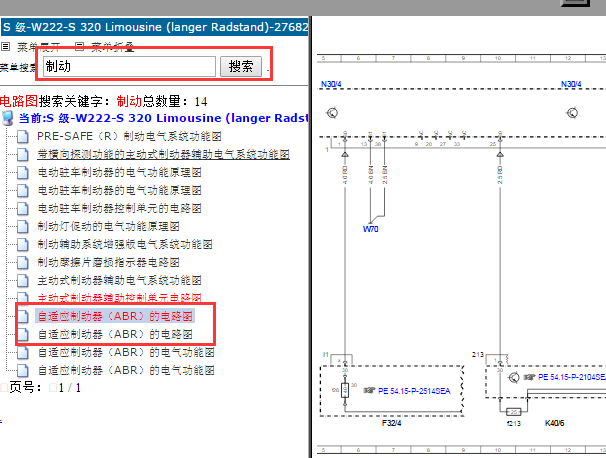606x458 pixels.
Task: Open the second 电动驻车制动器的电气功能原理图 entry
Action: coord(119,191)
